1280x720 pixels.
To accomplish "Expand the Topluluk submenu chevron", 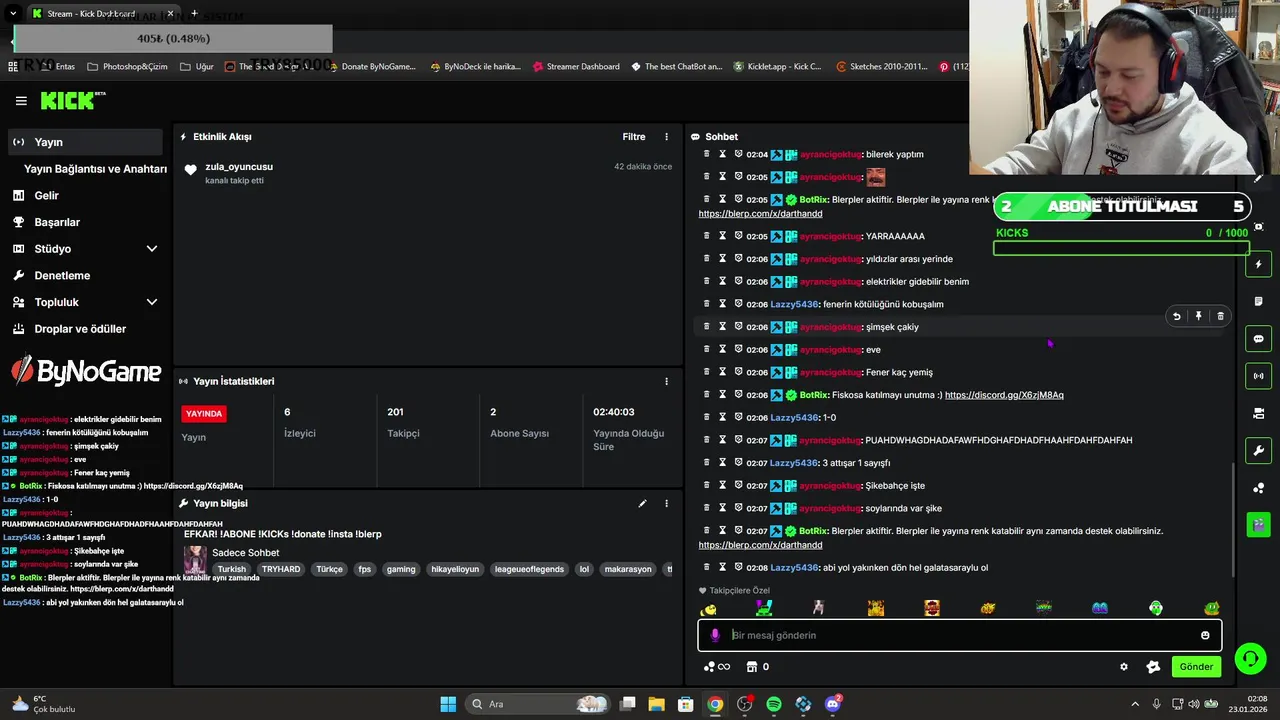I will (x=152, y=302).
